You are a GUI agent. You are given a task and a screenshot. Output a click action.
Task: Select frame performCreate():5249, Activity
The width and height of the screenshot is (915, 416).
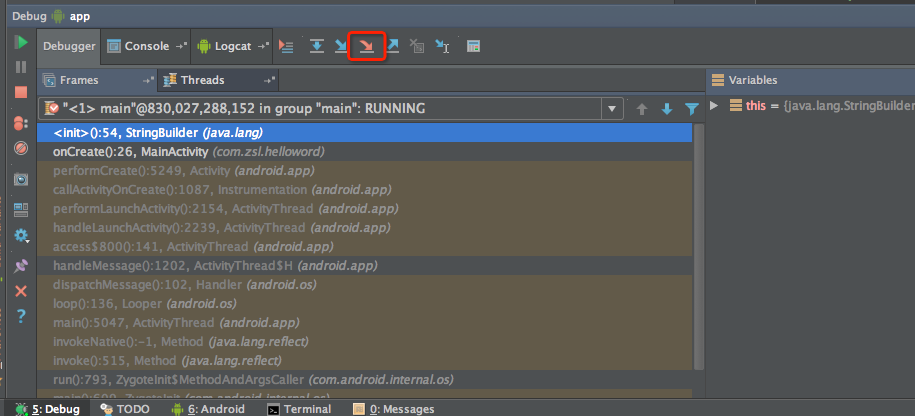pos(365,171)
